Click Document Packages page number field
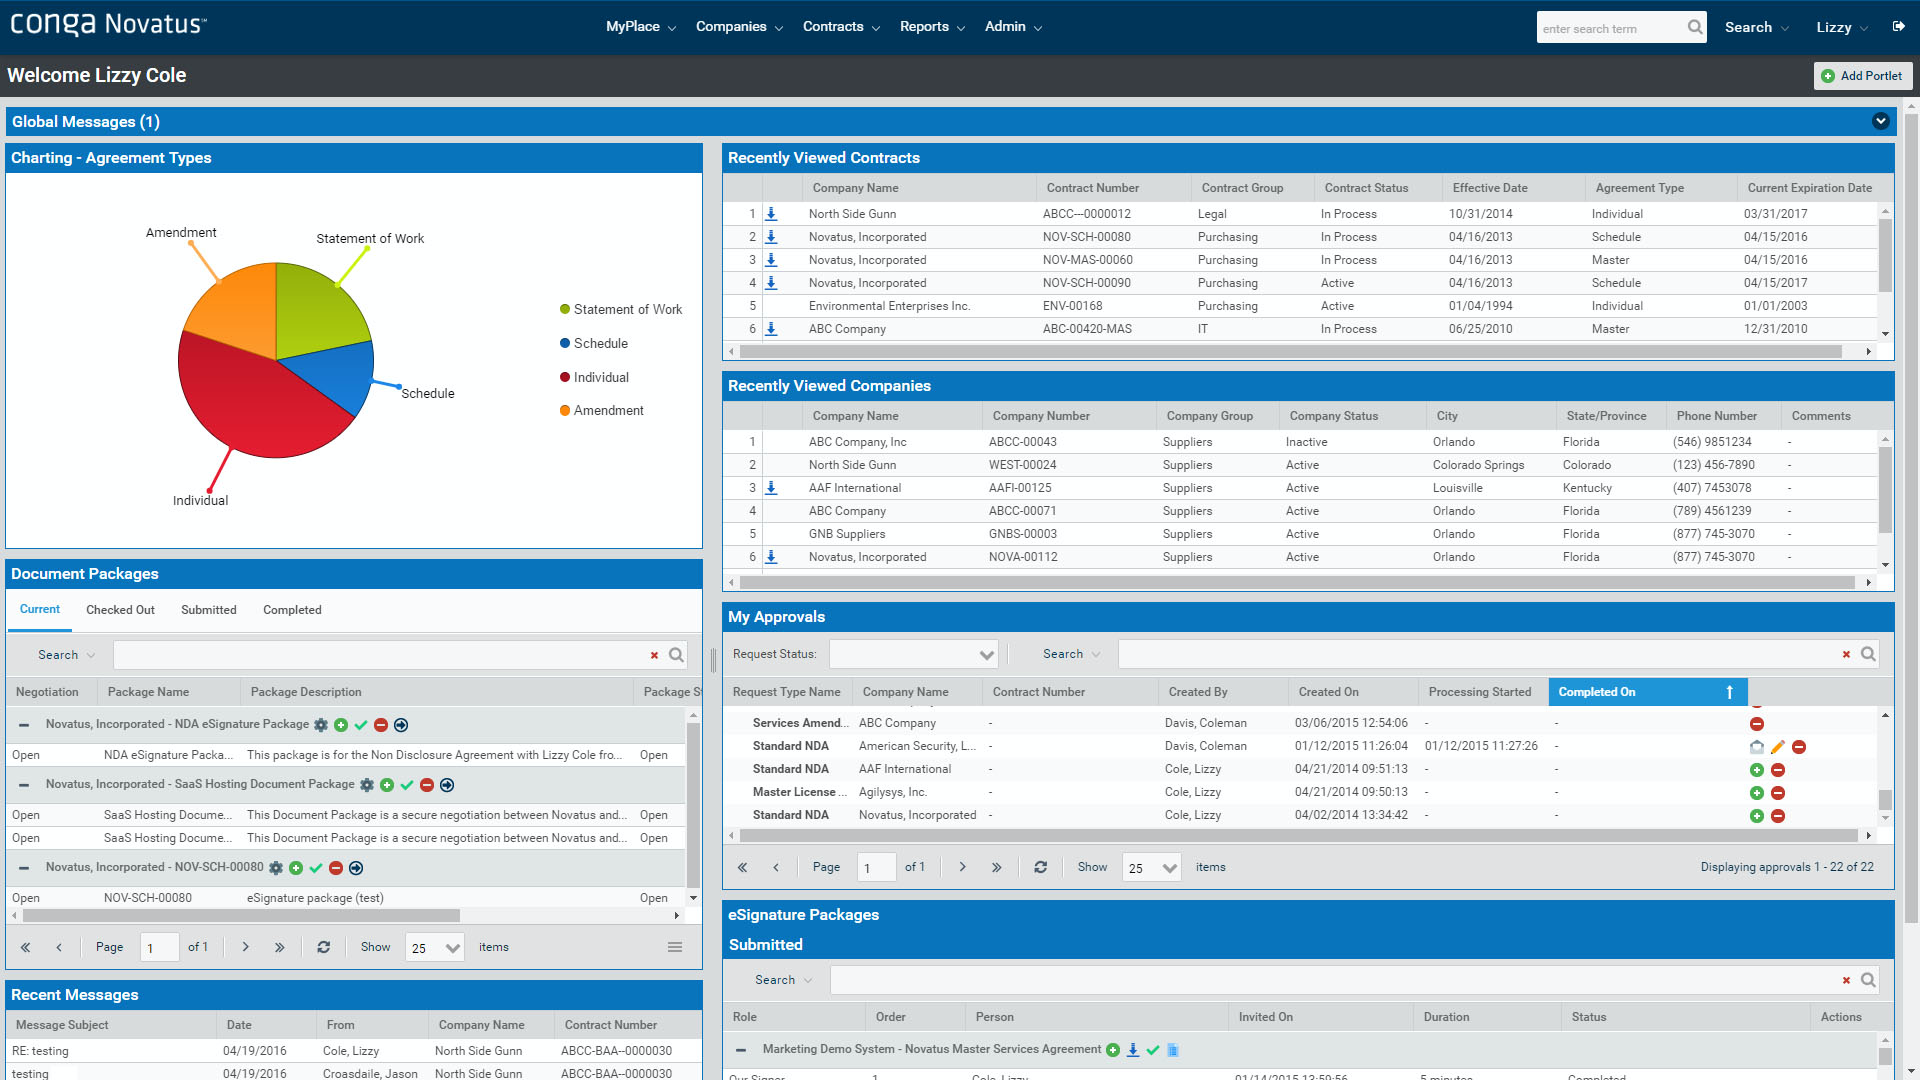 (160, 948)
